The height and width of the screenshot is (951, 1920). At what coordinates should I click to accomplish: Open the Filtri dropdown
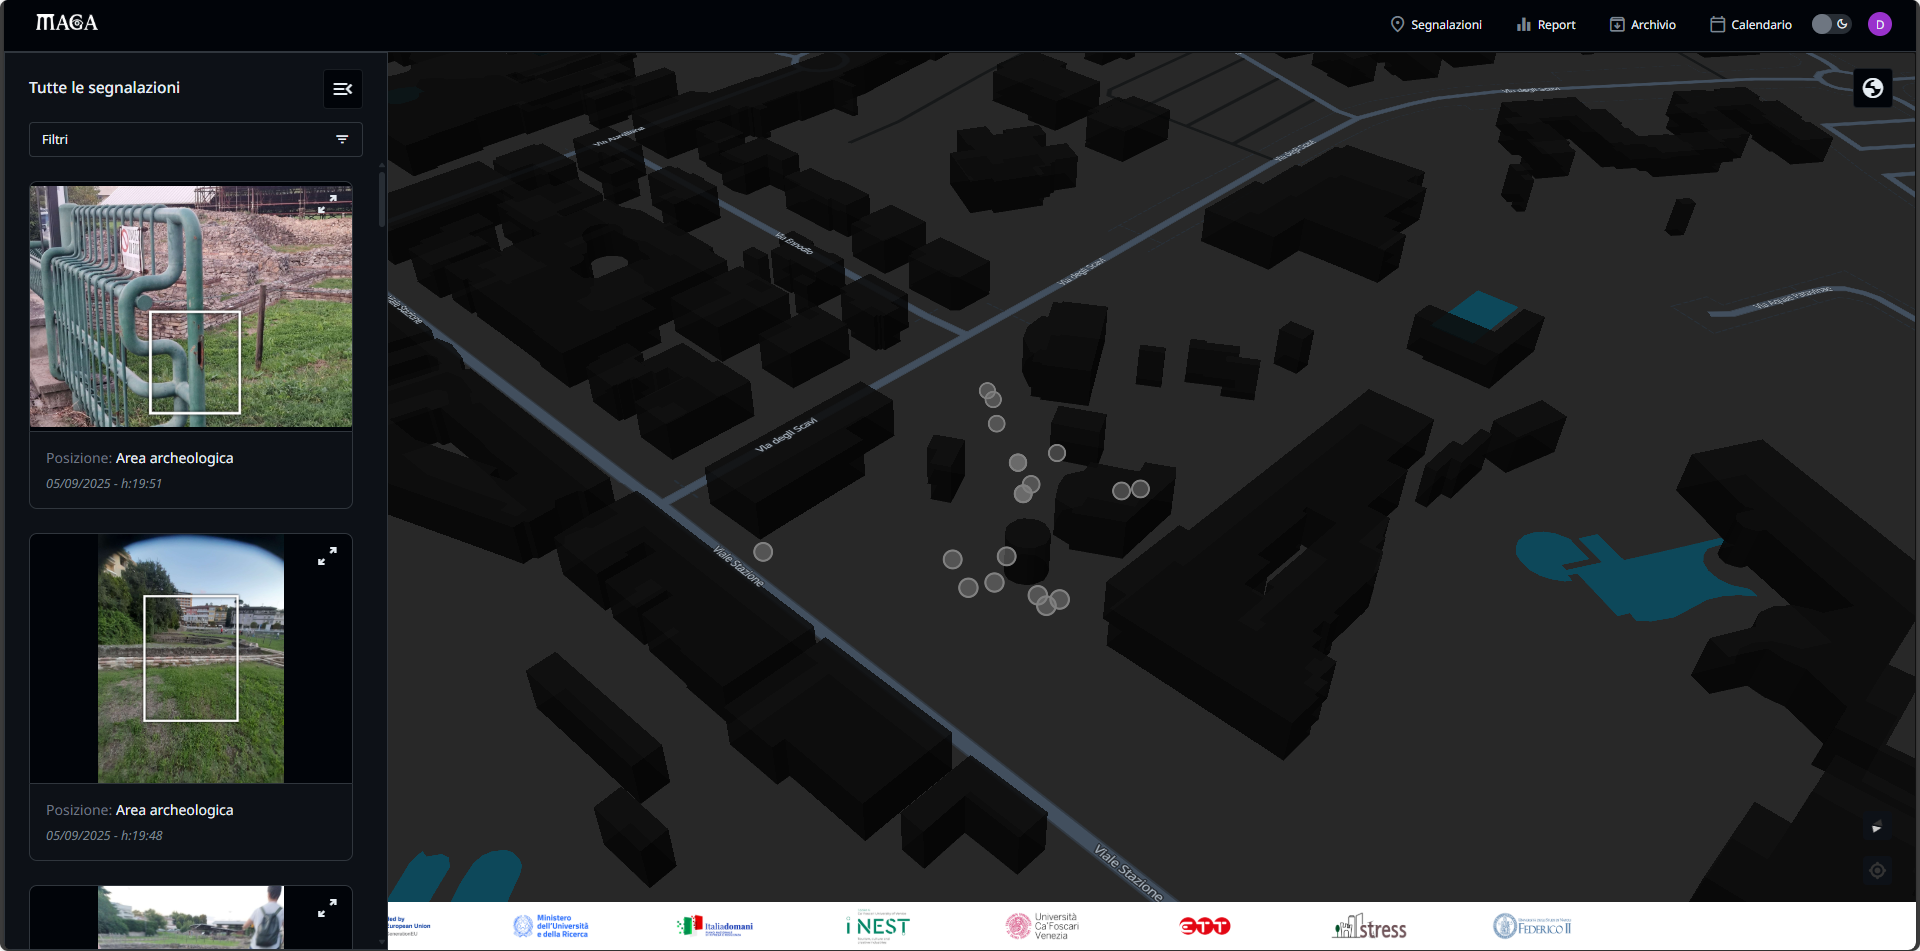[x=196, y=139]
